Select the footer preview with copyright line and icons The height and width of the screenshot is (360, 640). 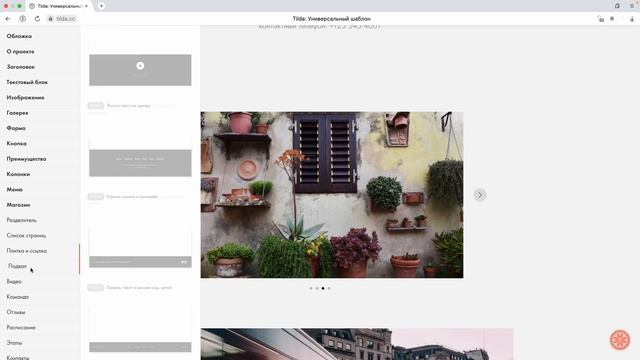pyautogui.click(x=140, y=262)
